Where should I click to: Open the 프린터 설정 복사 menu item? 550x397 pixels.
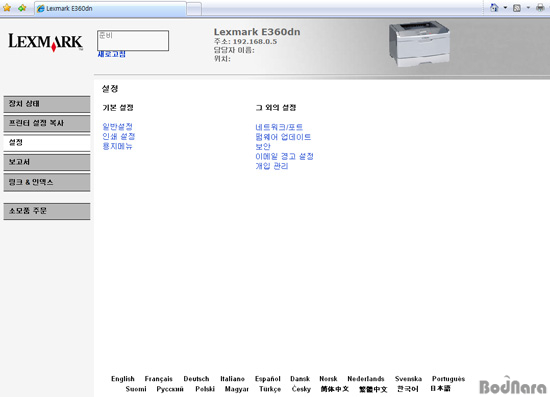[47, 123]
